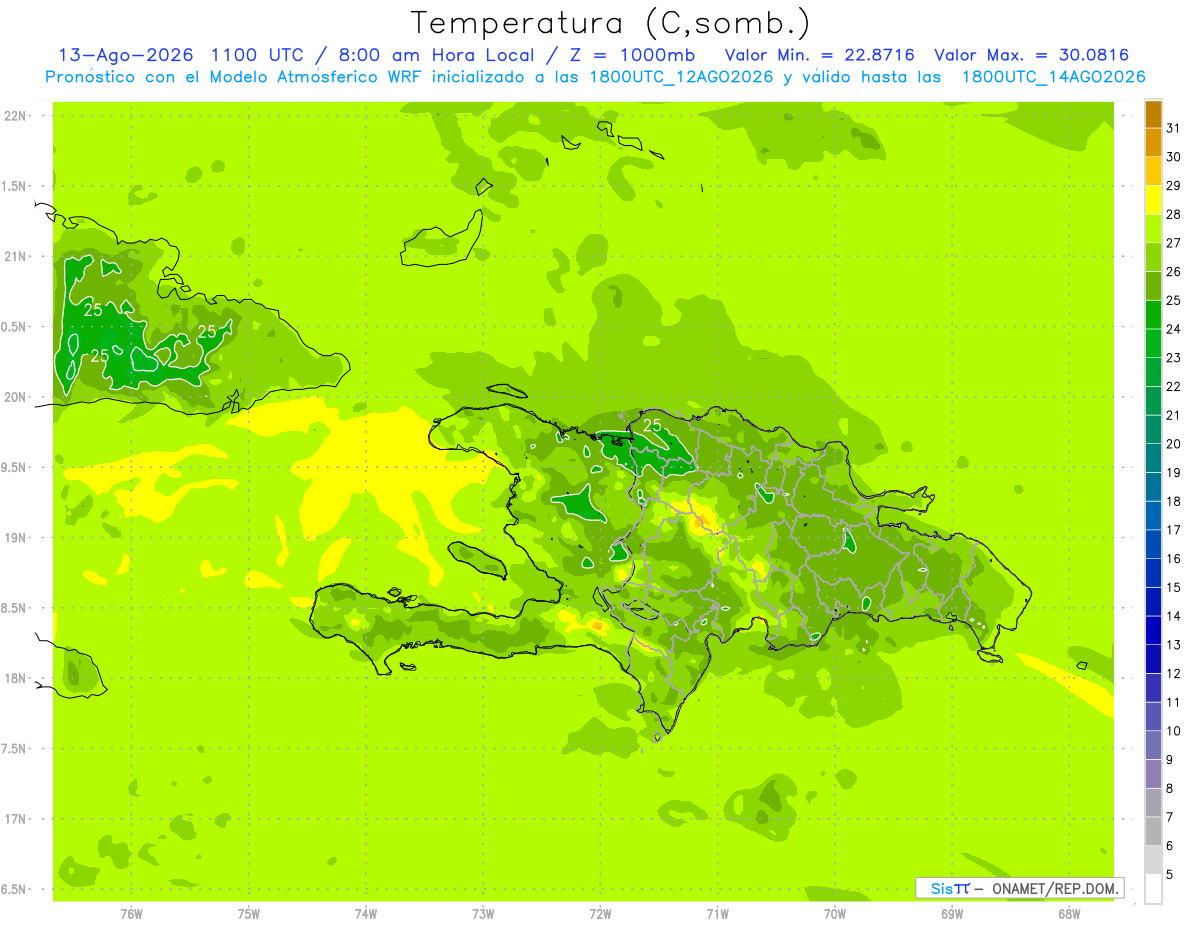Click the 72W longitude axis label
The width and height of the screenshot is (1200, 927).
point(600,913)
